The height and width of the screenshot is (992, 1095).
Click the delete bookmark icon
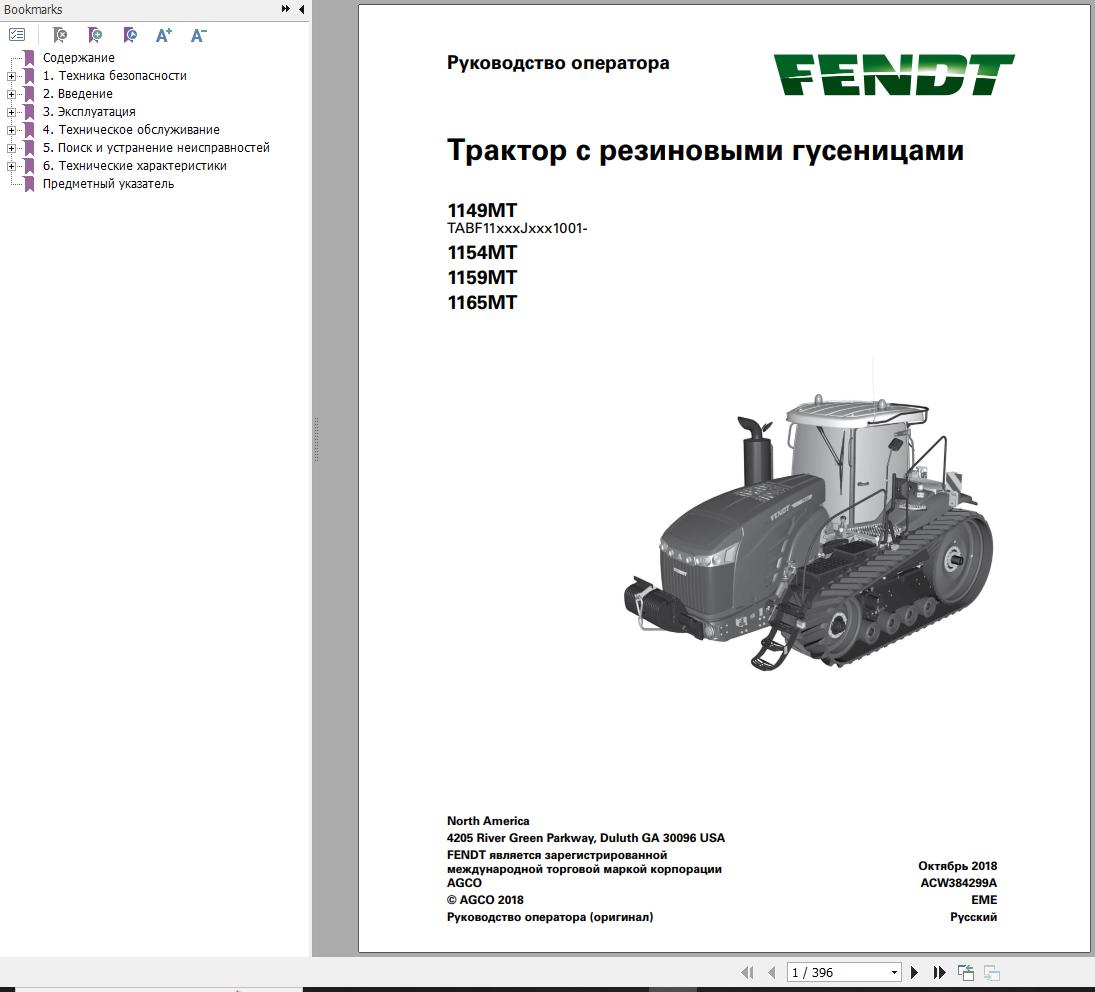coord(60,35)
